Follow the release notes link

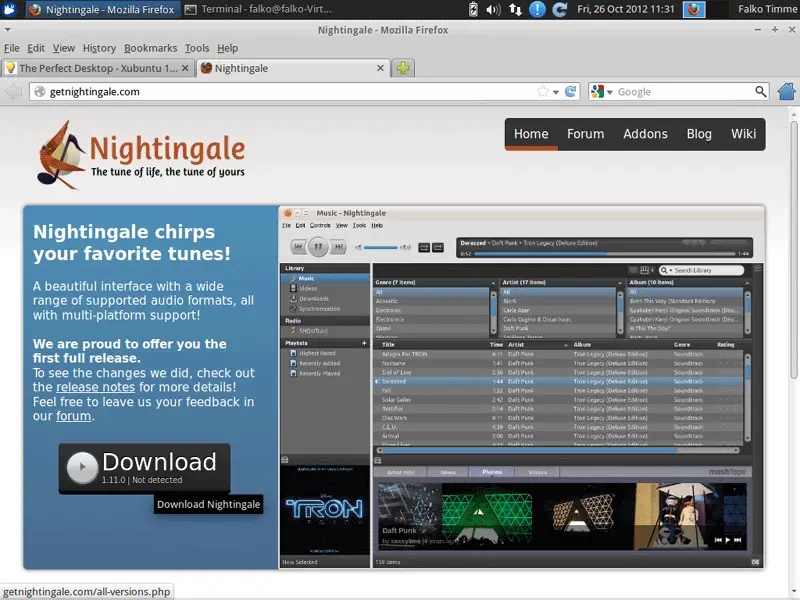pyautogui.click(x=95, y=387)
